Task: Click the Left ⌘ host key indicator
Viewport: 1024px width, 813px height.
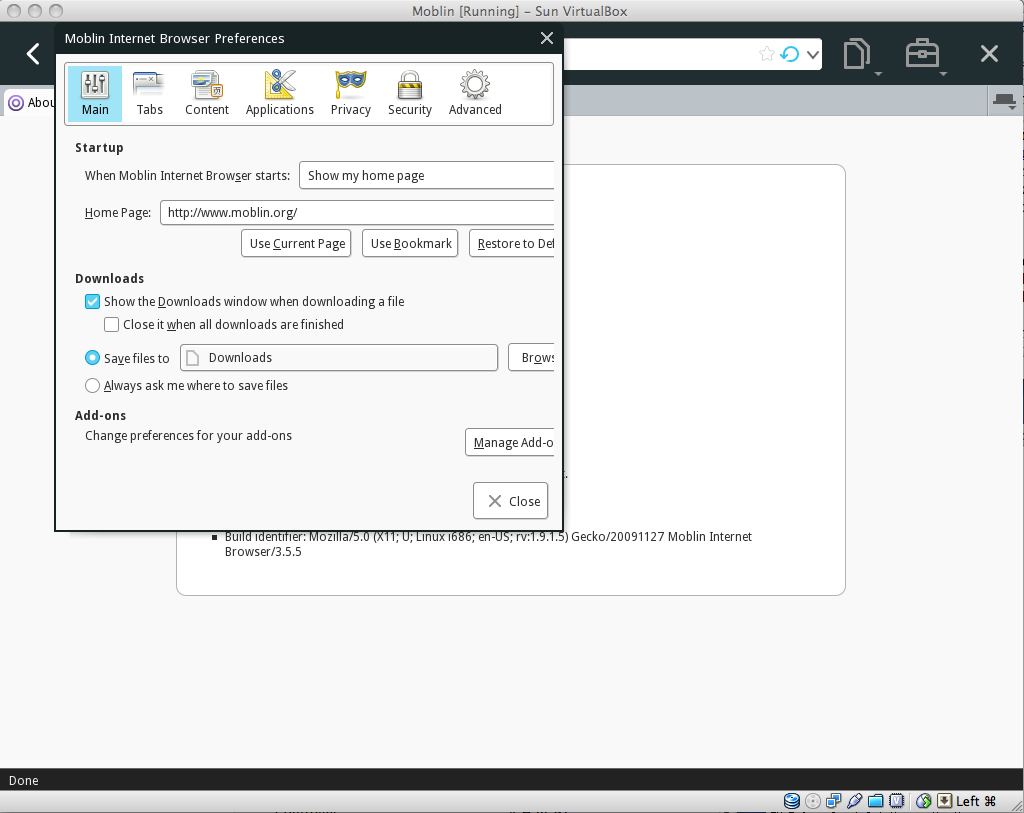Action: (976, 801)
